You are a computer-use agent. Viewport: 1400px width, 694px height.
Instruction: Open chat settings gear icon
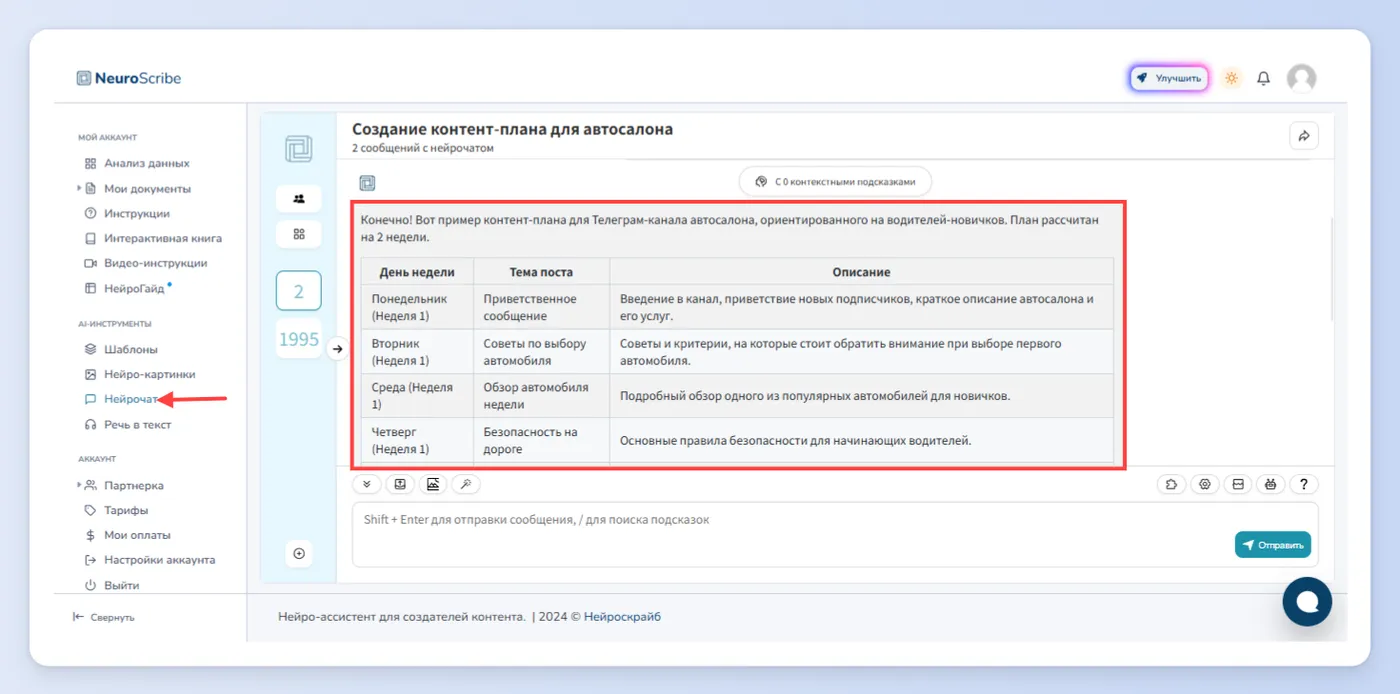[x=1205, y=484]
